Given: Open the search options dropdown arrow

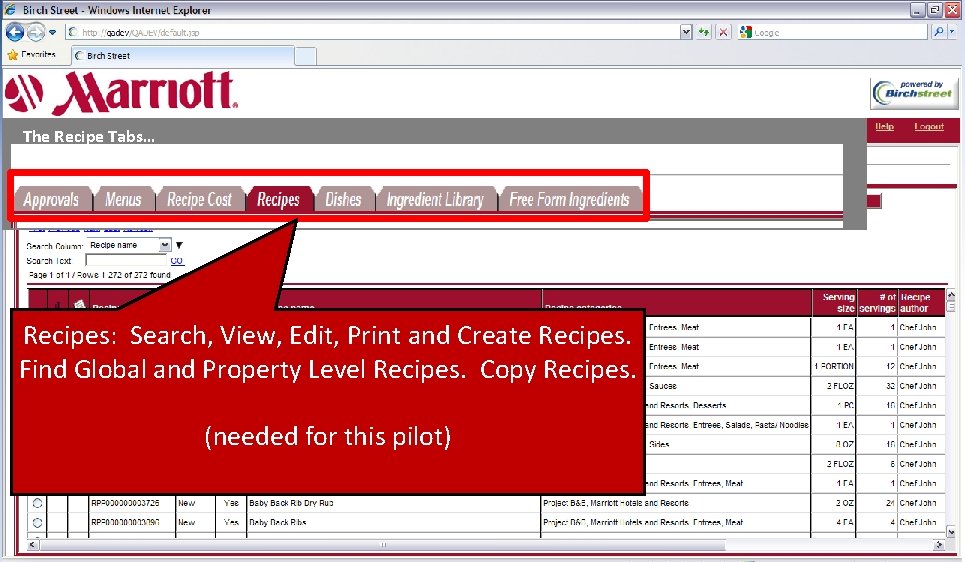Looking at the screenshot, I should (x=953, y=31).
